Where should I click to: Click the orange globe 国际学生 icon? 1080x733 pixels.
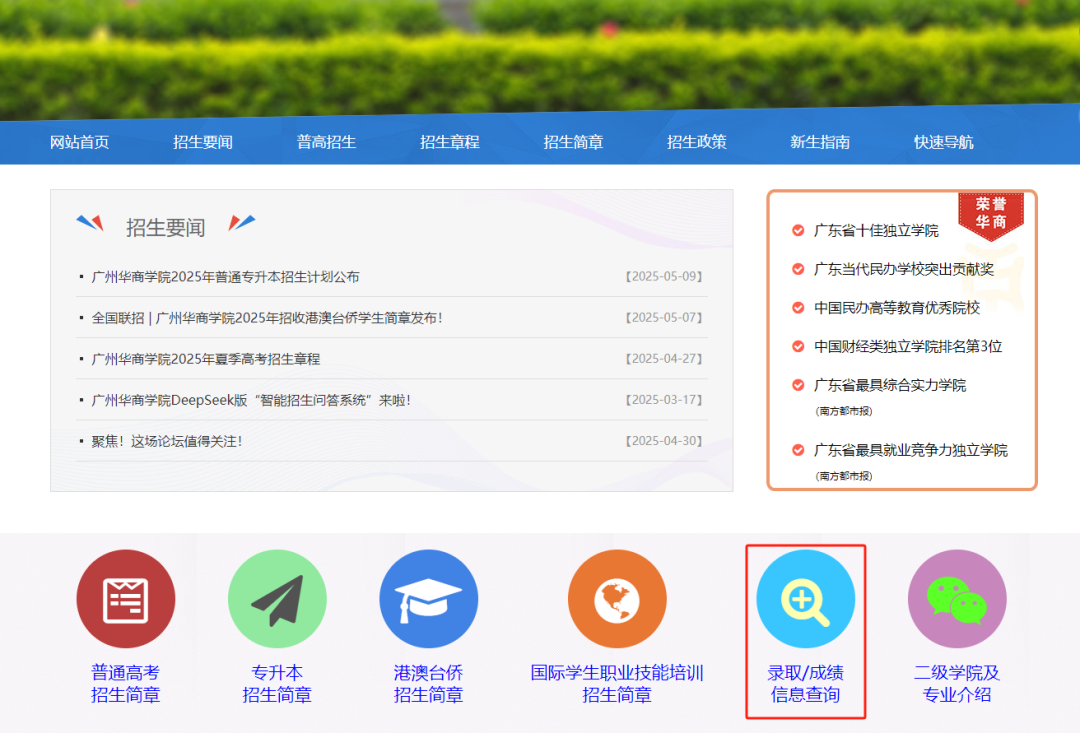[x=617, y=599]
